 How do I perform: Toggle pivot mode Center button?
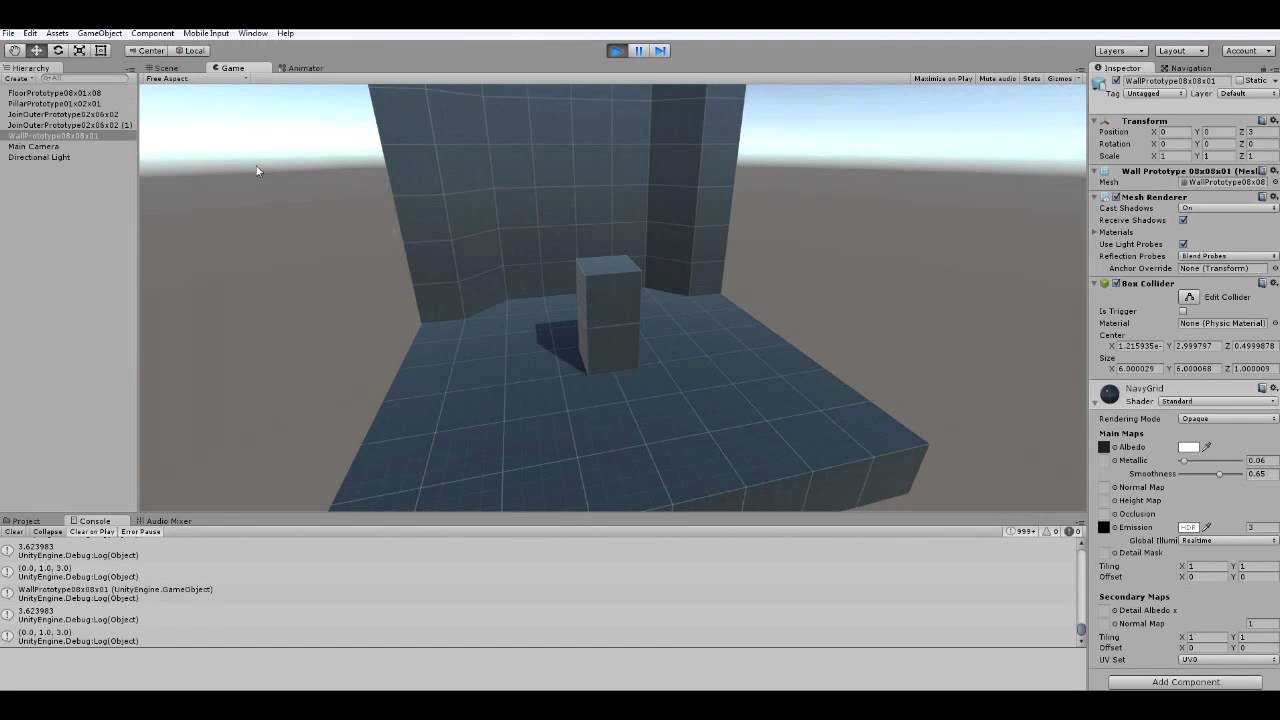point(146,50)
